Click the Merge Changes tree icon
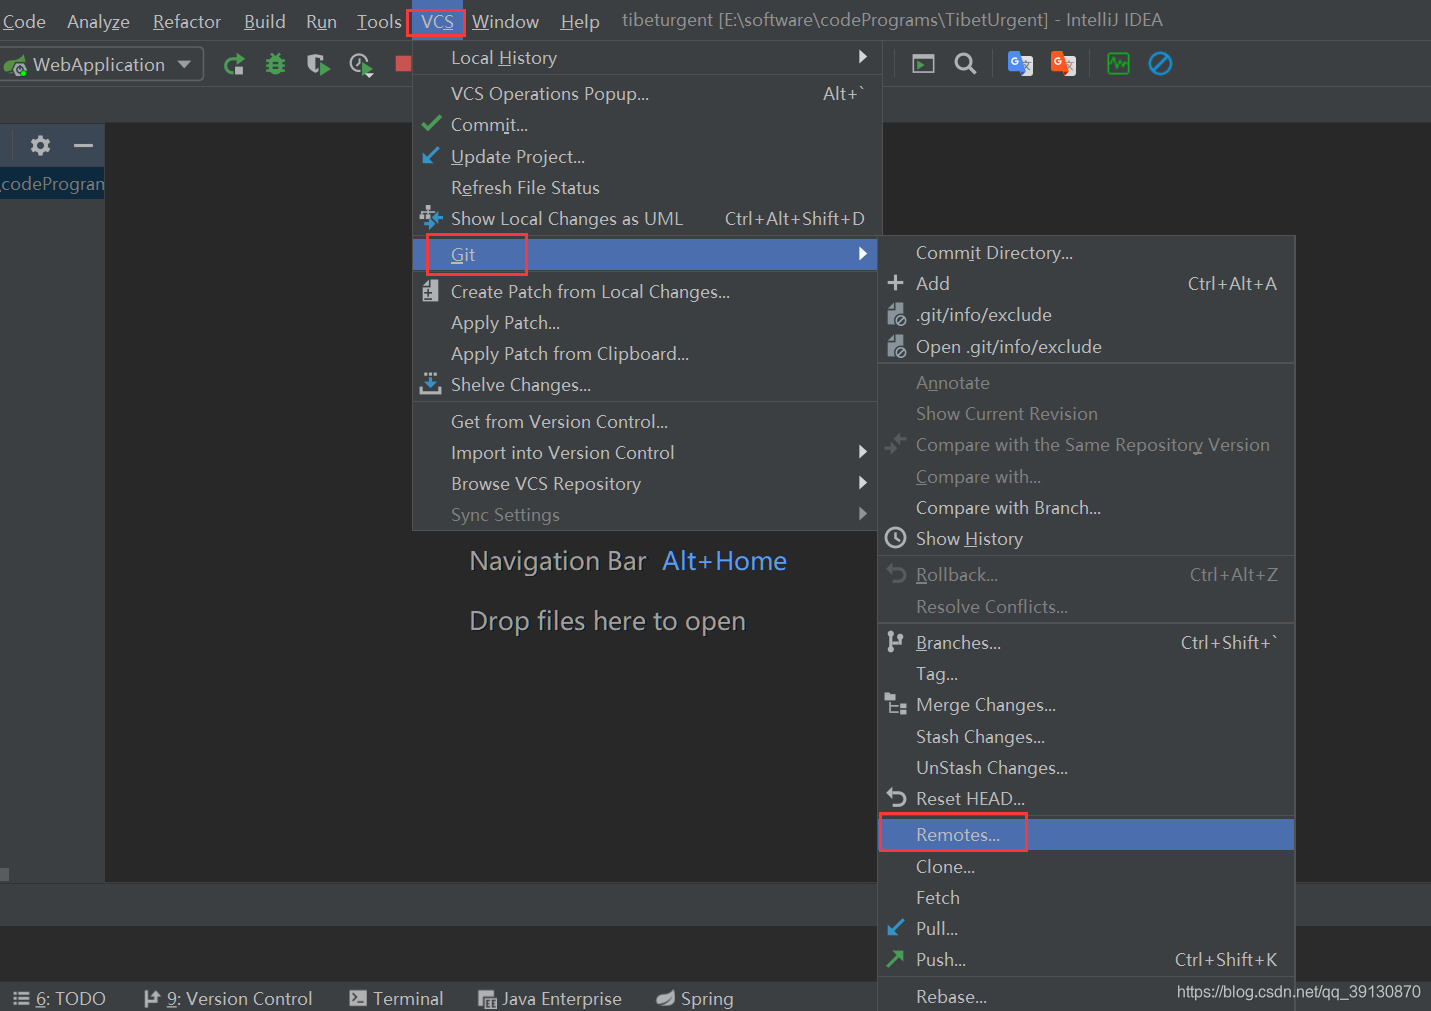The height and width of the screenshot is (1011, 1431). pyautogui.click(x=895, y=704)
